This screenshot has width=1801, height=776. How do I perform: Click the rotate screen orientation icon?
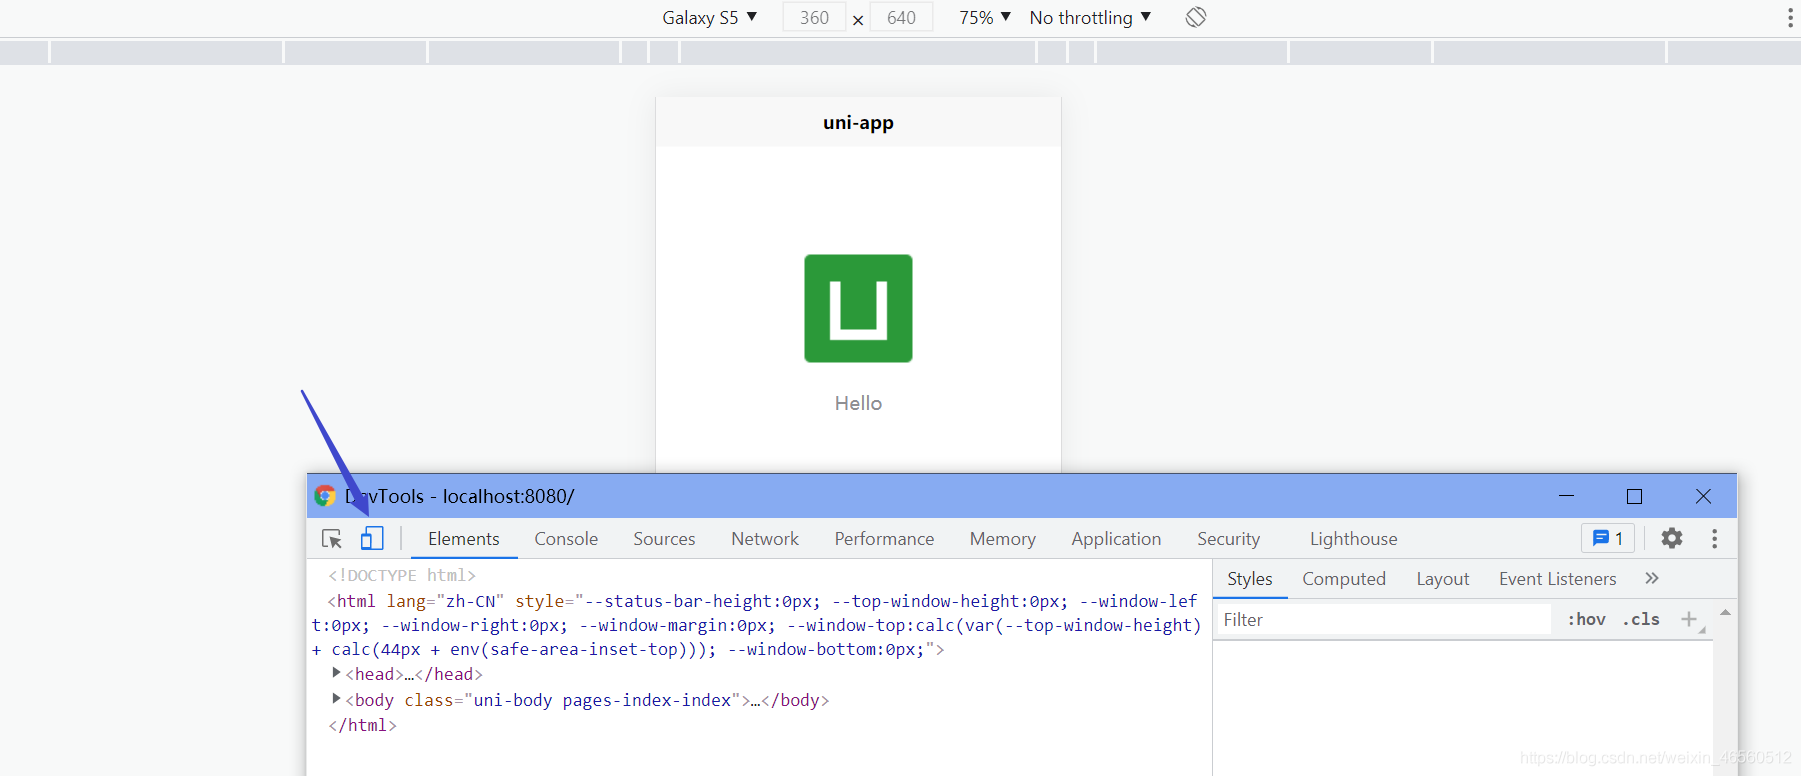pyautogui.click(x=1196, y=17)
